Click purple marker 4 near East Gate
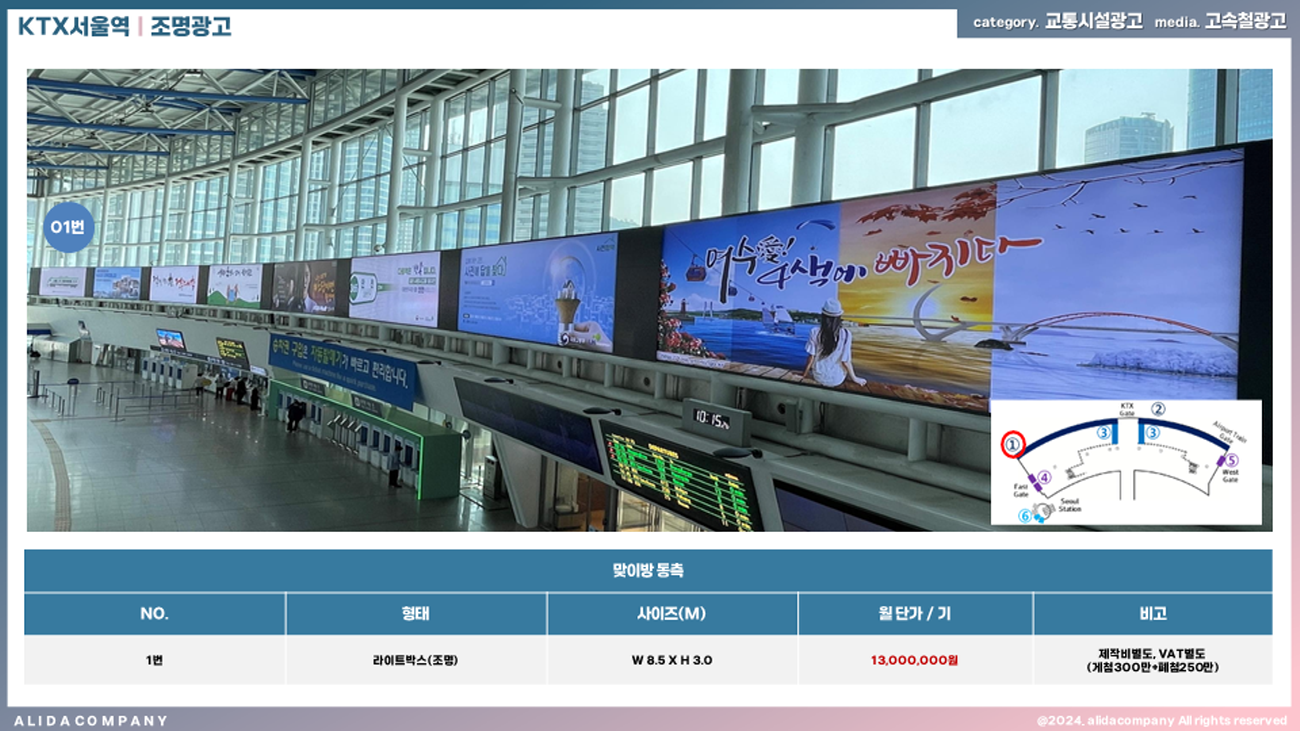 pos(1044,478)
